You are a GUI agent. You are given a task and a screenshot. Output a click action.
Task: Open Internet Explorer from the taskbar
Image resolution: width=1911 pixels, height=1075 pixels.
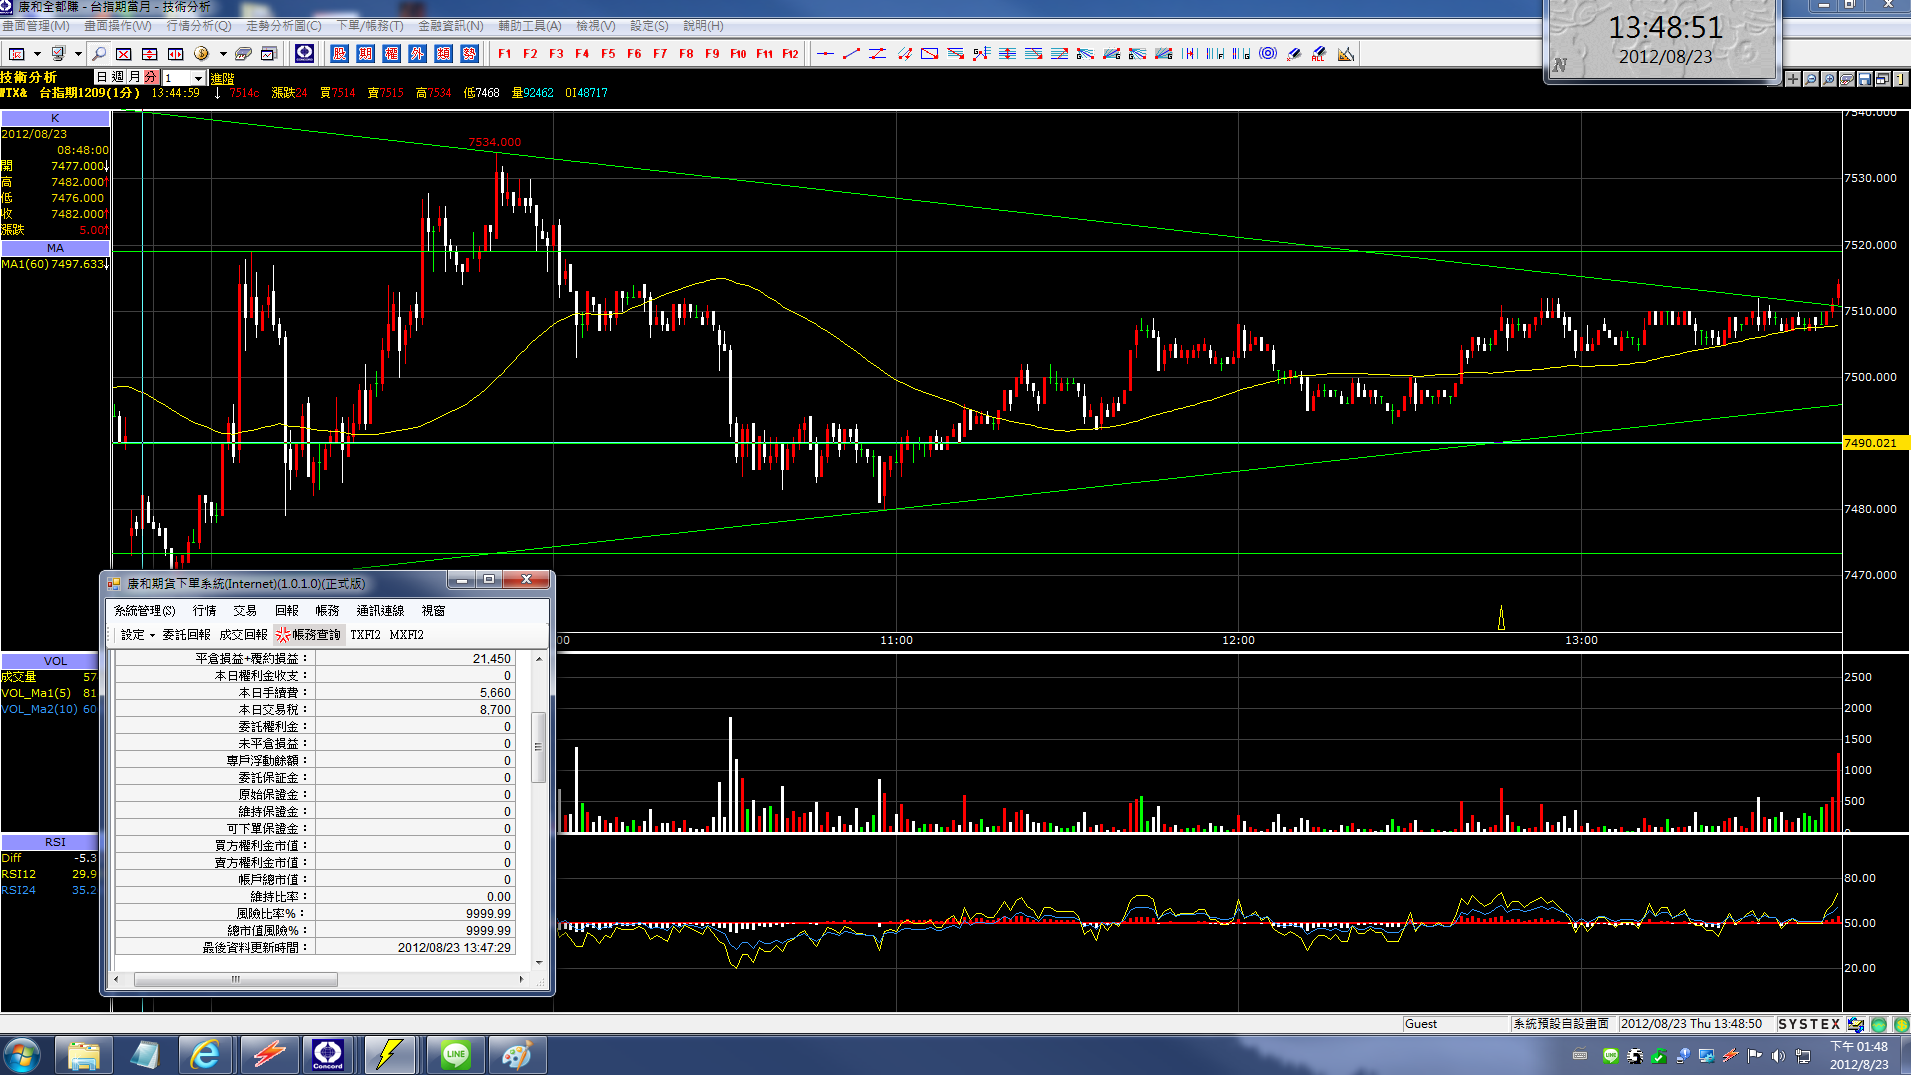[x=205, y=1055]
